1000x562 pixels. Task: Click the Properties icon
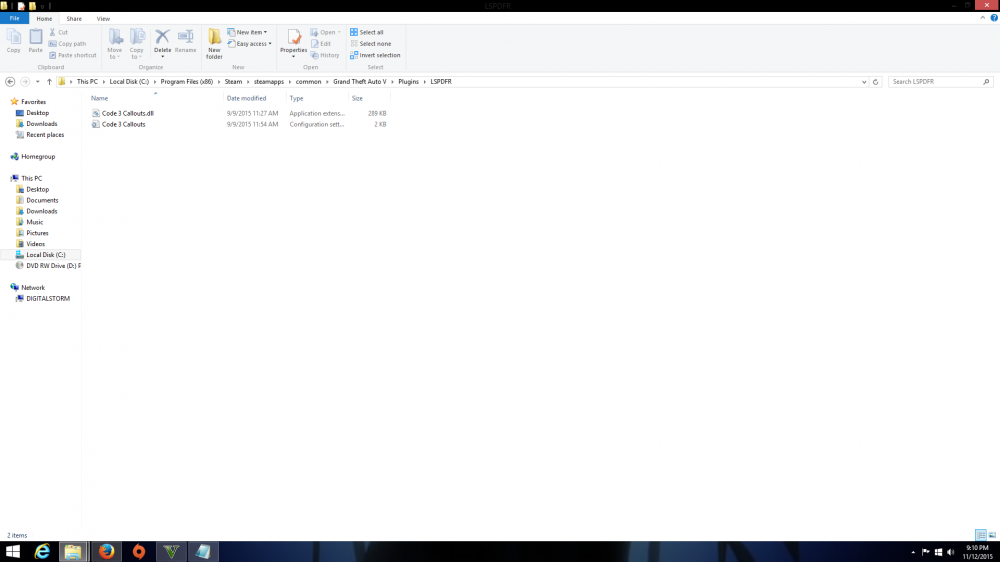(293, 38)
